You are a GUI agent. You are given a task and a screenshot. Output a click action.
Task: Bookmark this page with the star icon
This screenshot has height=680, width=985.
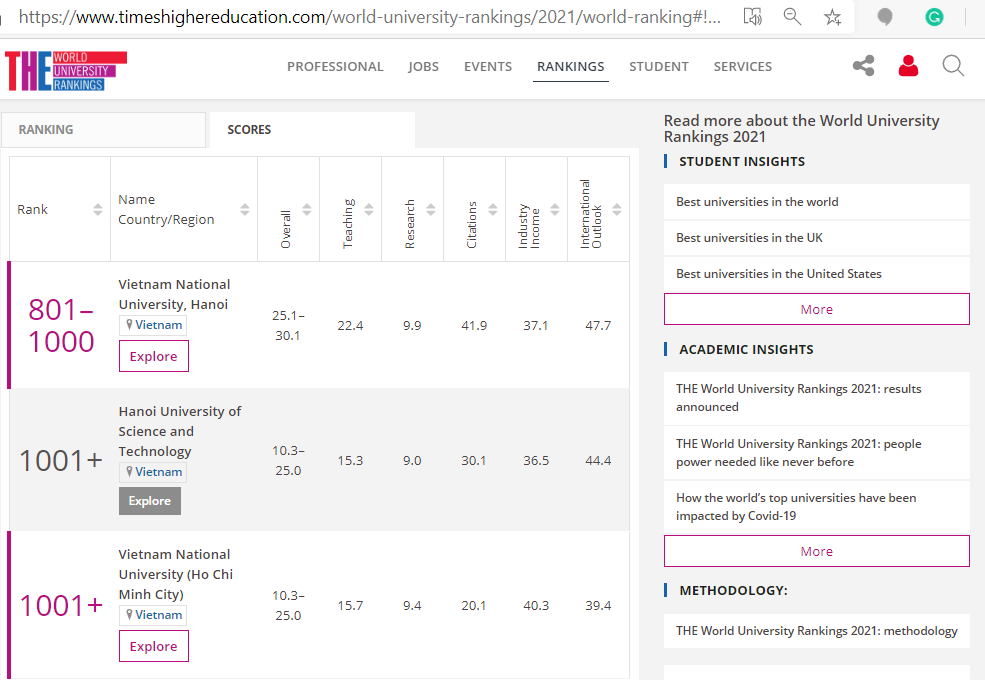point(832,17)
